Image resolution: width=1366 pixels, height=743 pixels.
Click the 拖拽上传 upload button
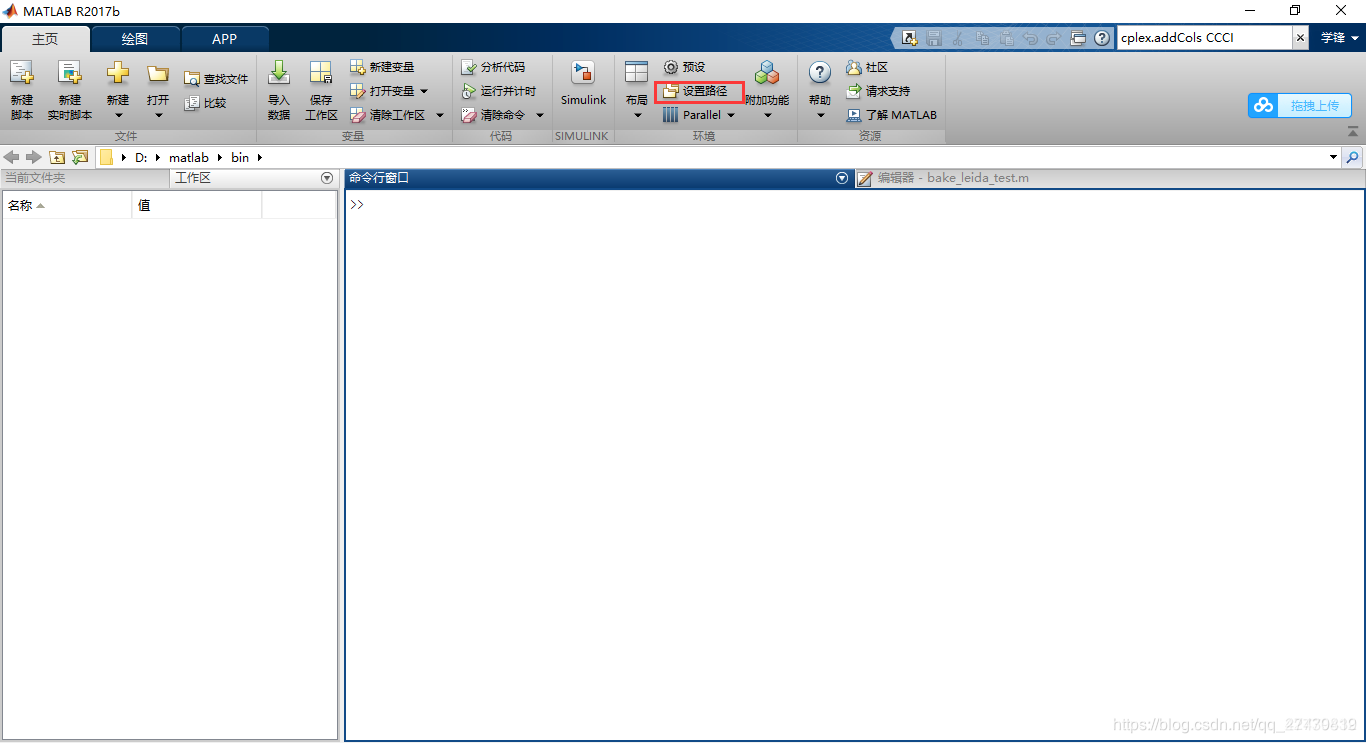coord(1299,105)
